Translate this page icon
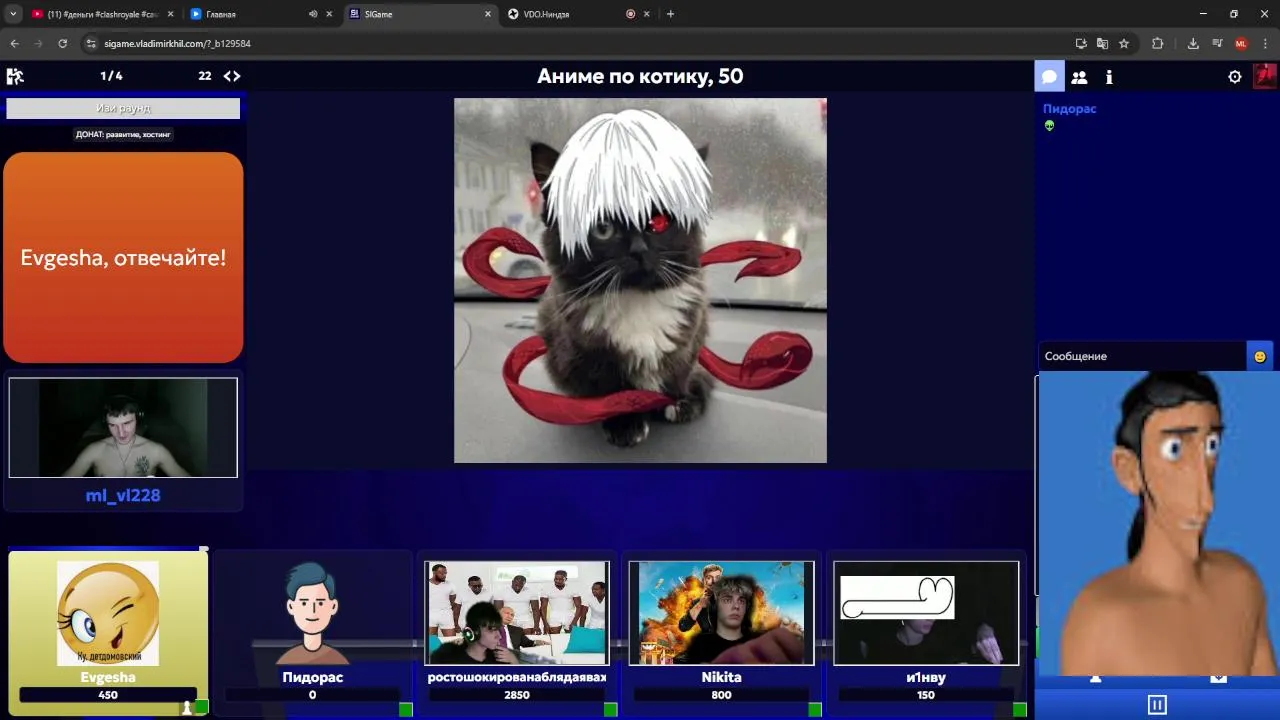1280x720 pixels. [1102, 43]
